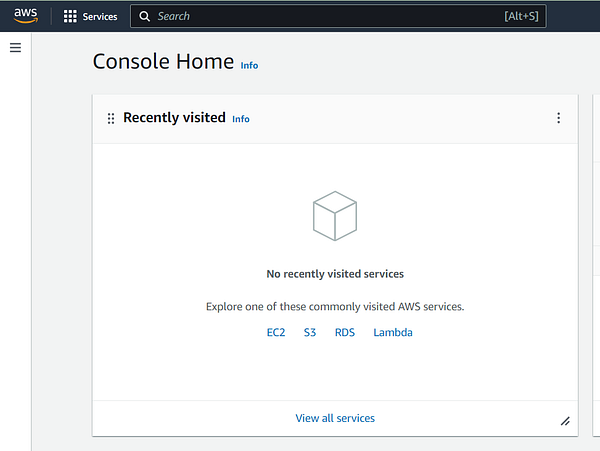Click the Services menu label
Viewport: 600px width, 451px height.
(100, 17)
